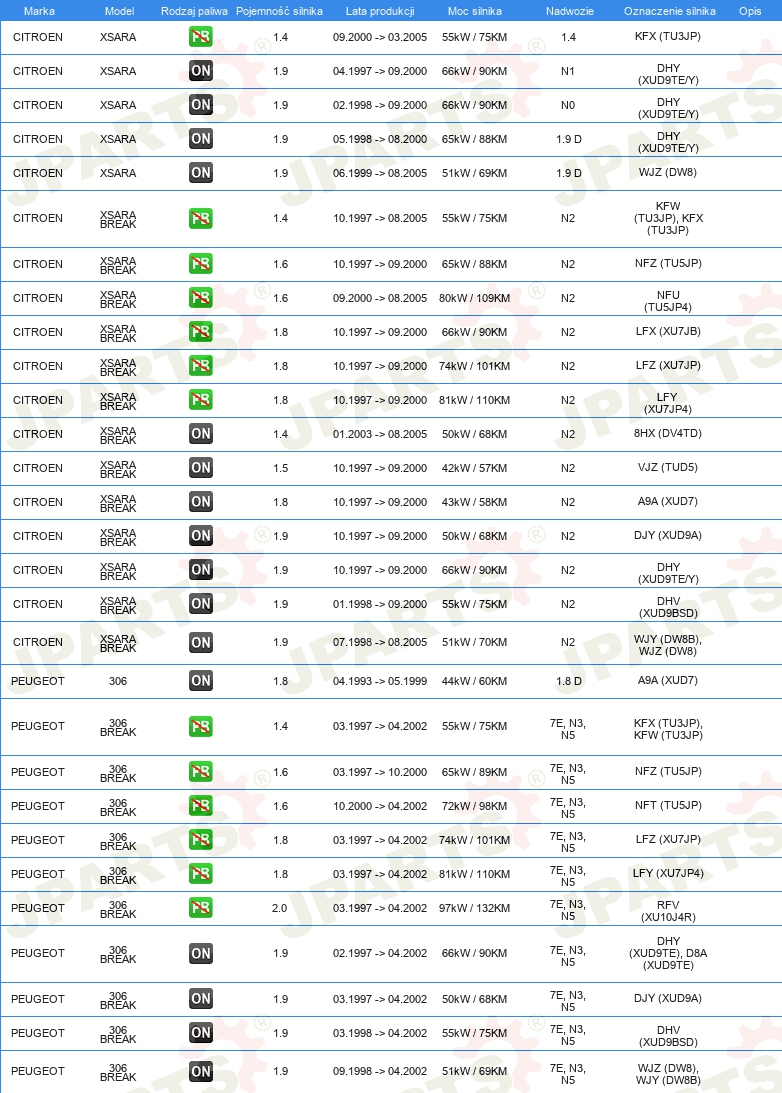Select the '10.2000 -> 04.2002' production years
The width and height of the screenshot is (782, 1093).
pyautogui.click(x=380, y=807)
